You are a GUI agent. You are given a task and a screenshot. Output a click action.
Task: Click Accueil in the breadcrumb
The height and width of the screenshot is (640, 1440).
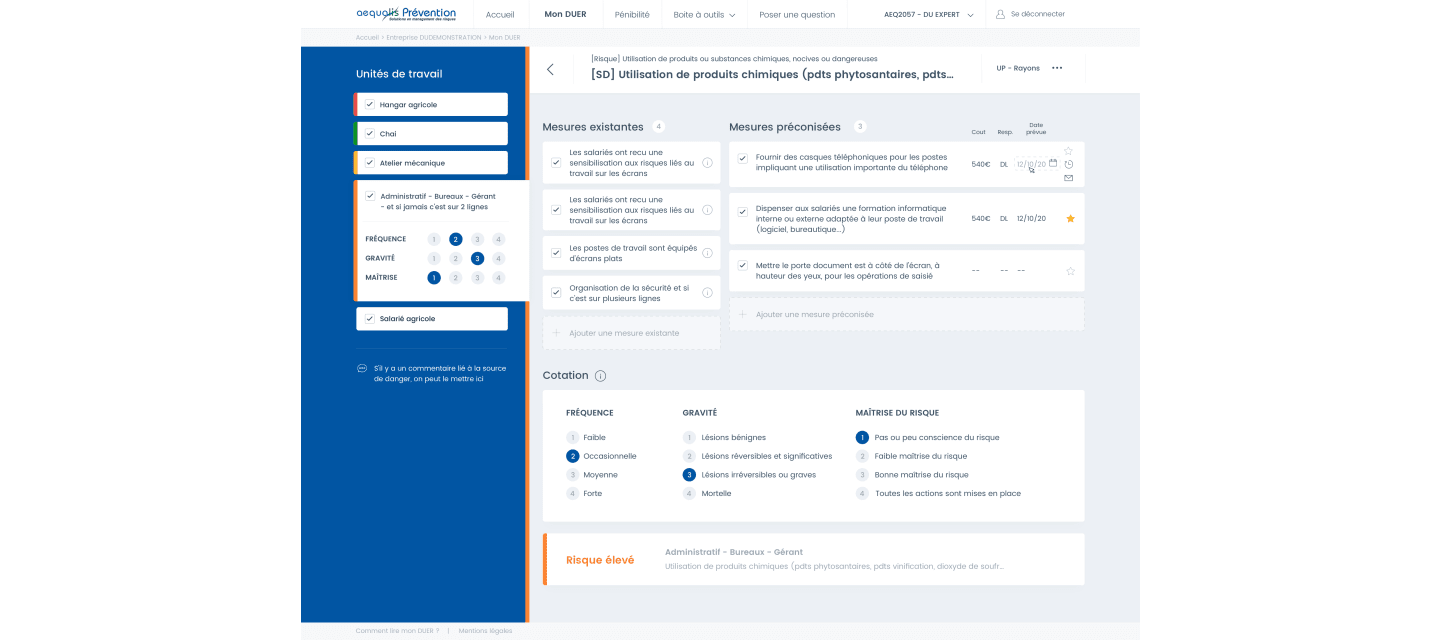point(366,37)
